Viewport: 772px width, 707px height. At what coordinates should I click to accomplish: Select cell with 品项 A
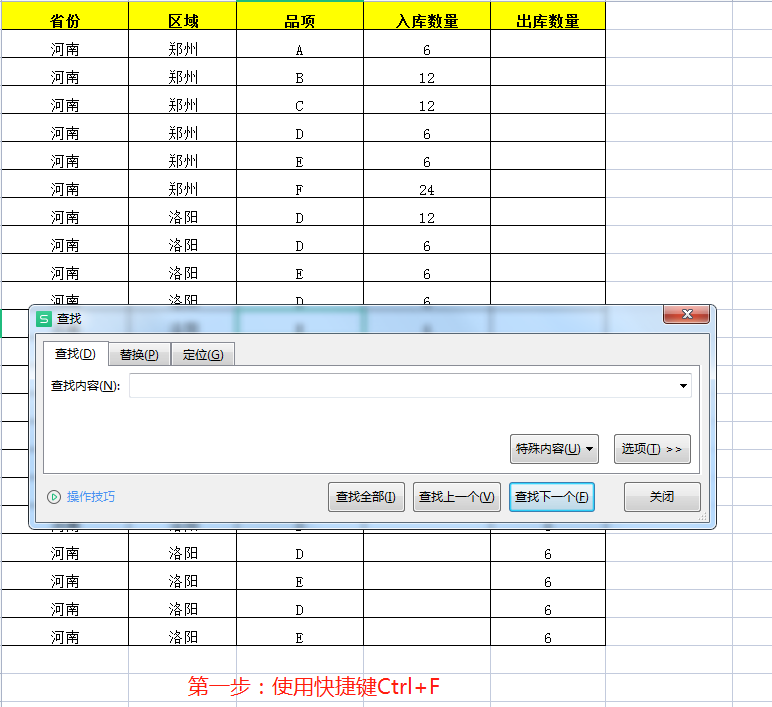(x=300, y=44)
